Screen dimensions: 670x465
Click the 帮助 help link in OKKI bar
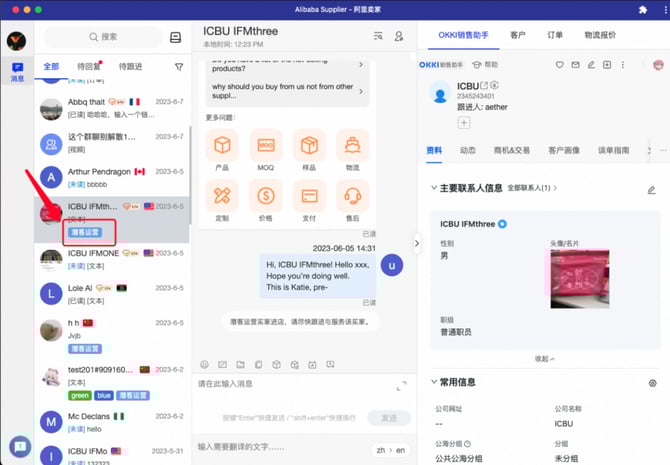[485, 65]
